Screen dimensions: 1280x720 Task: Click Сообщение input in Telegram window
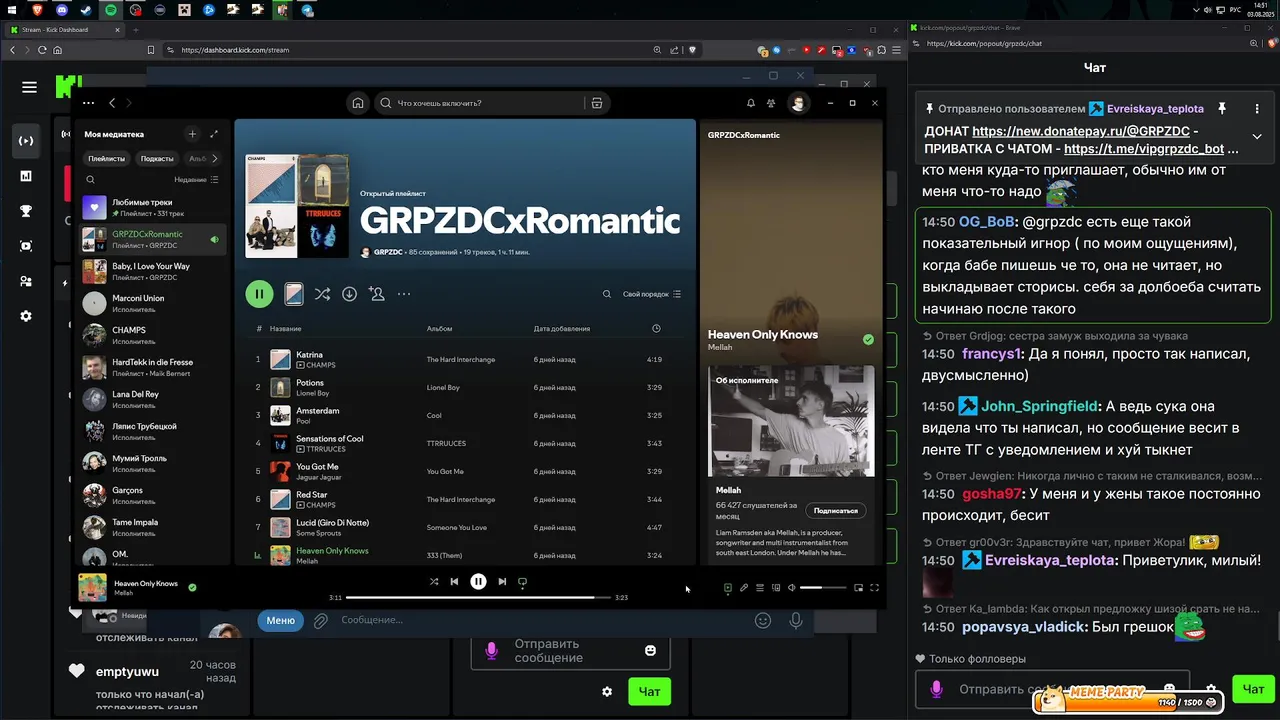540,620
